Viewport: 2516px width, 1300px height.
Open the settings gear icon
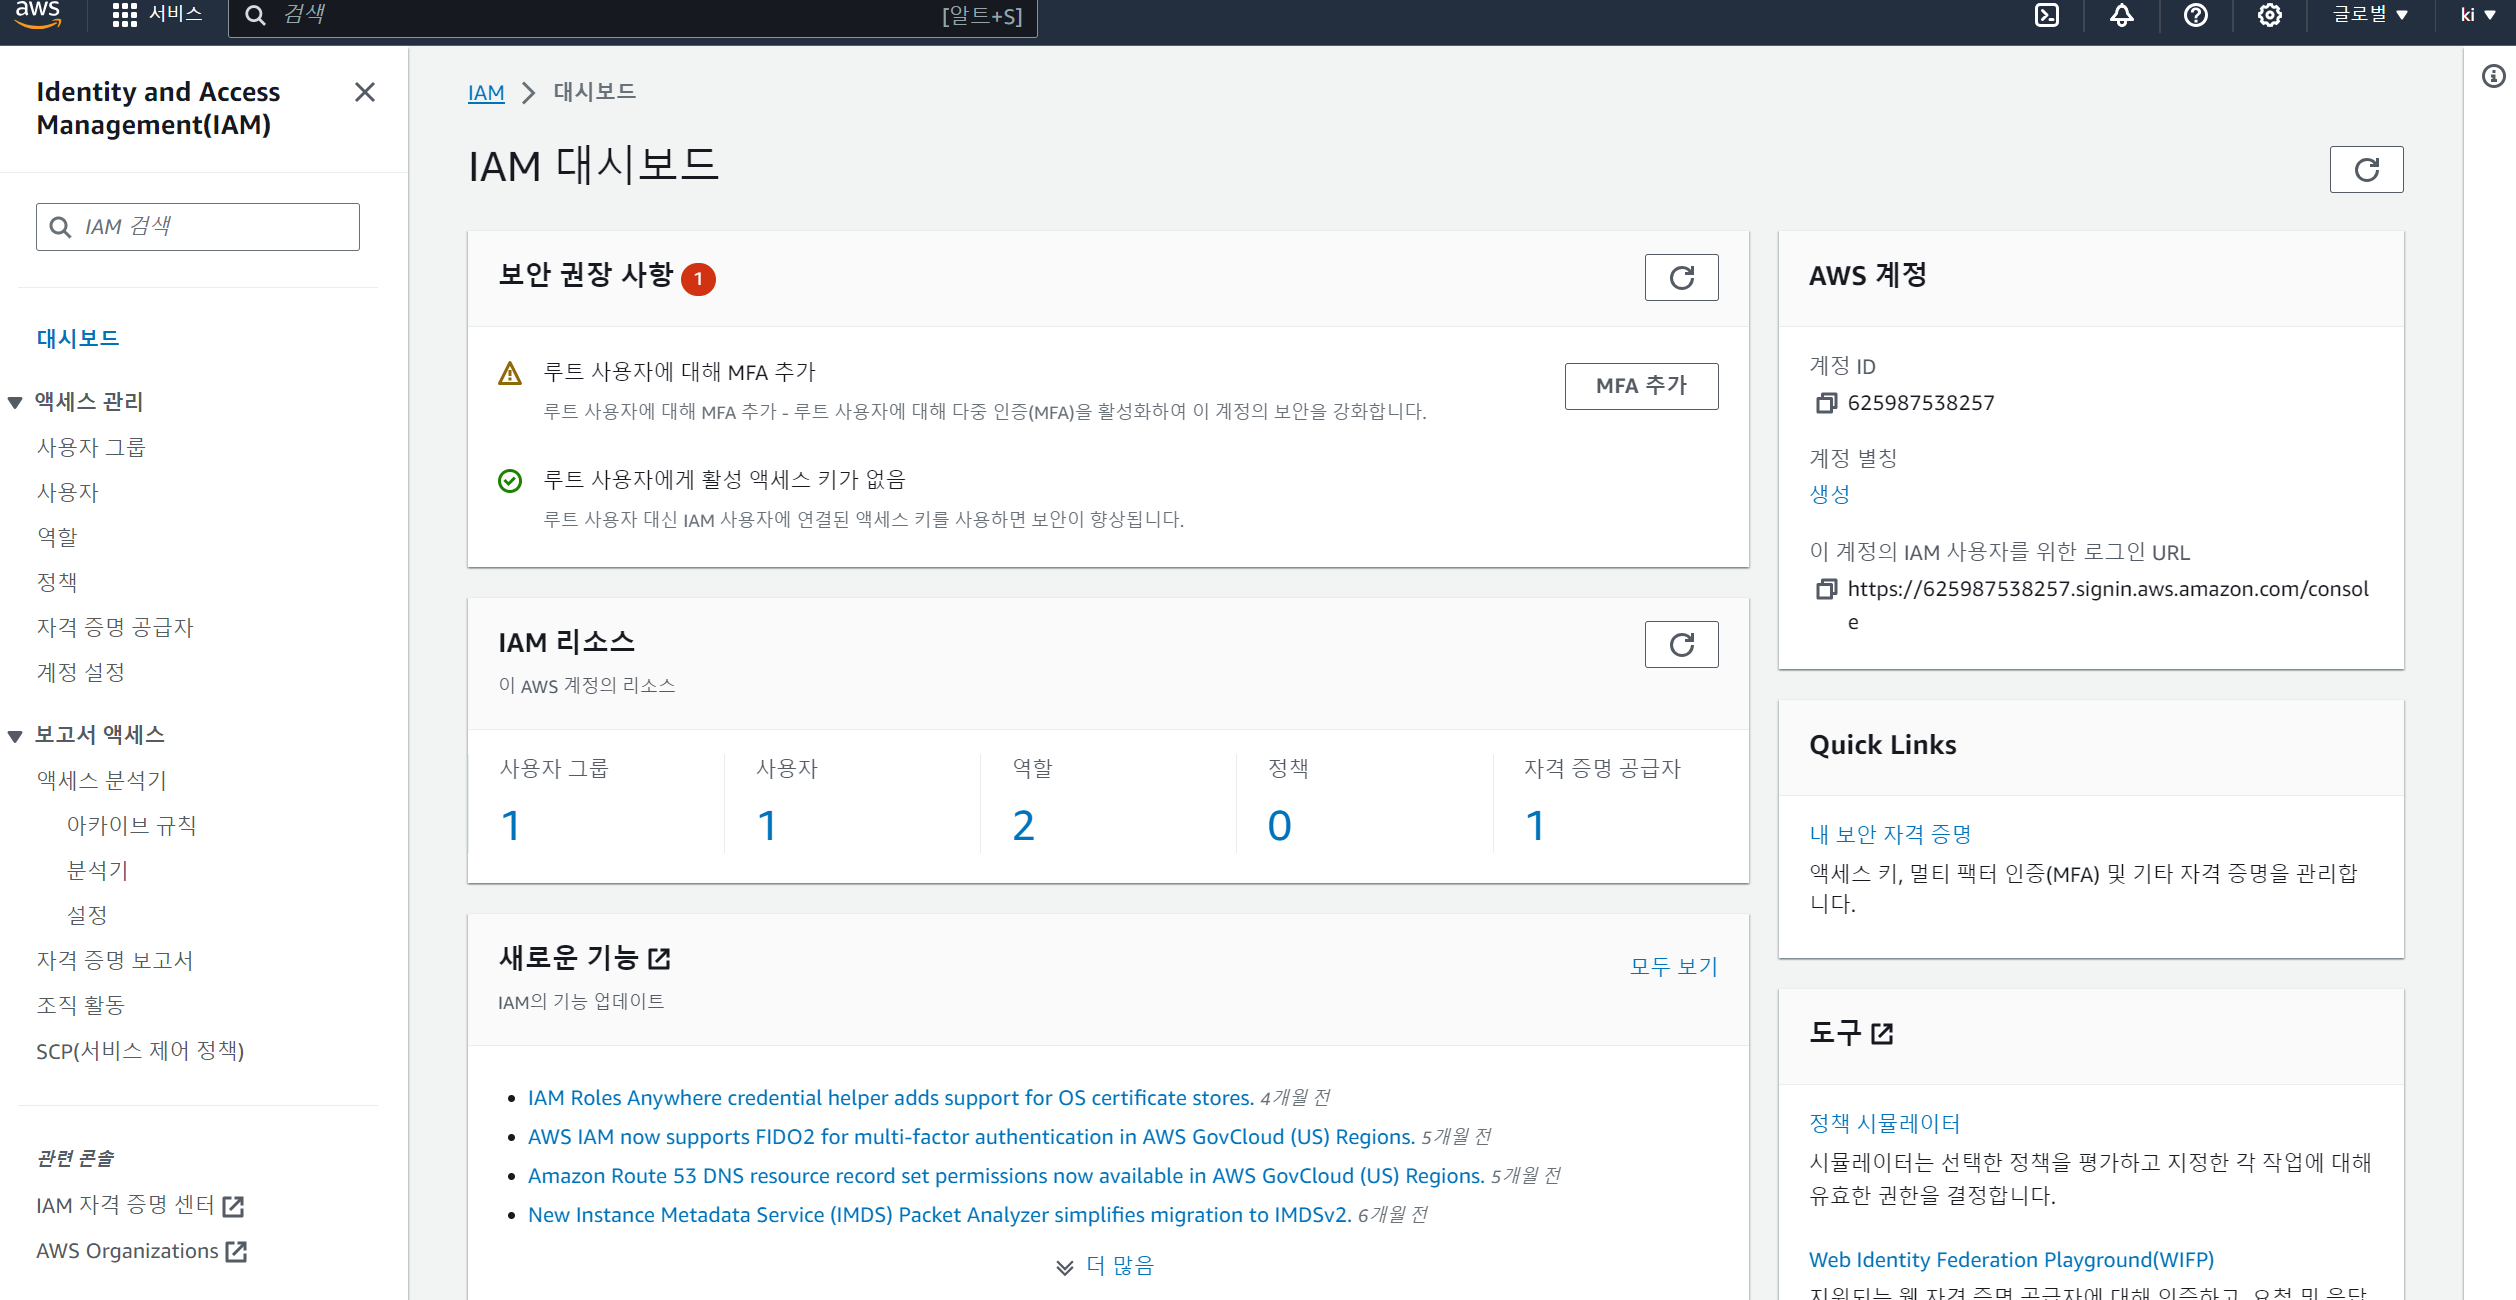point(2269,15)
